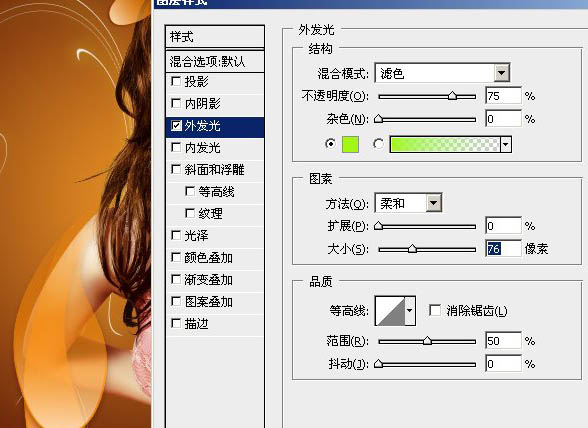Click the 范围 range slider handle
Screen dimensions: 588x428
427,341
